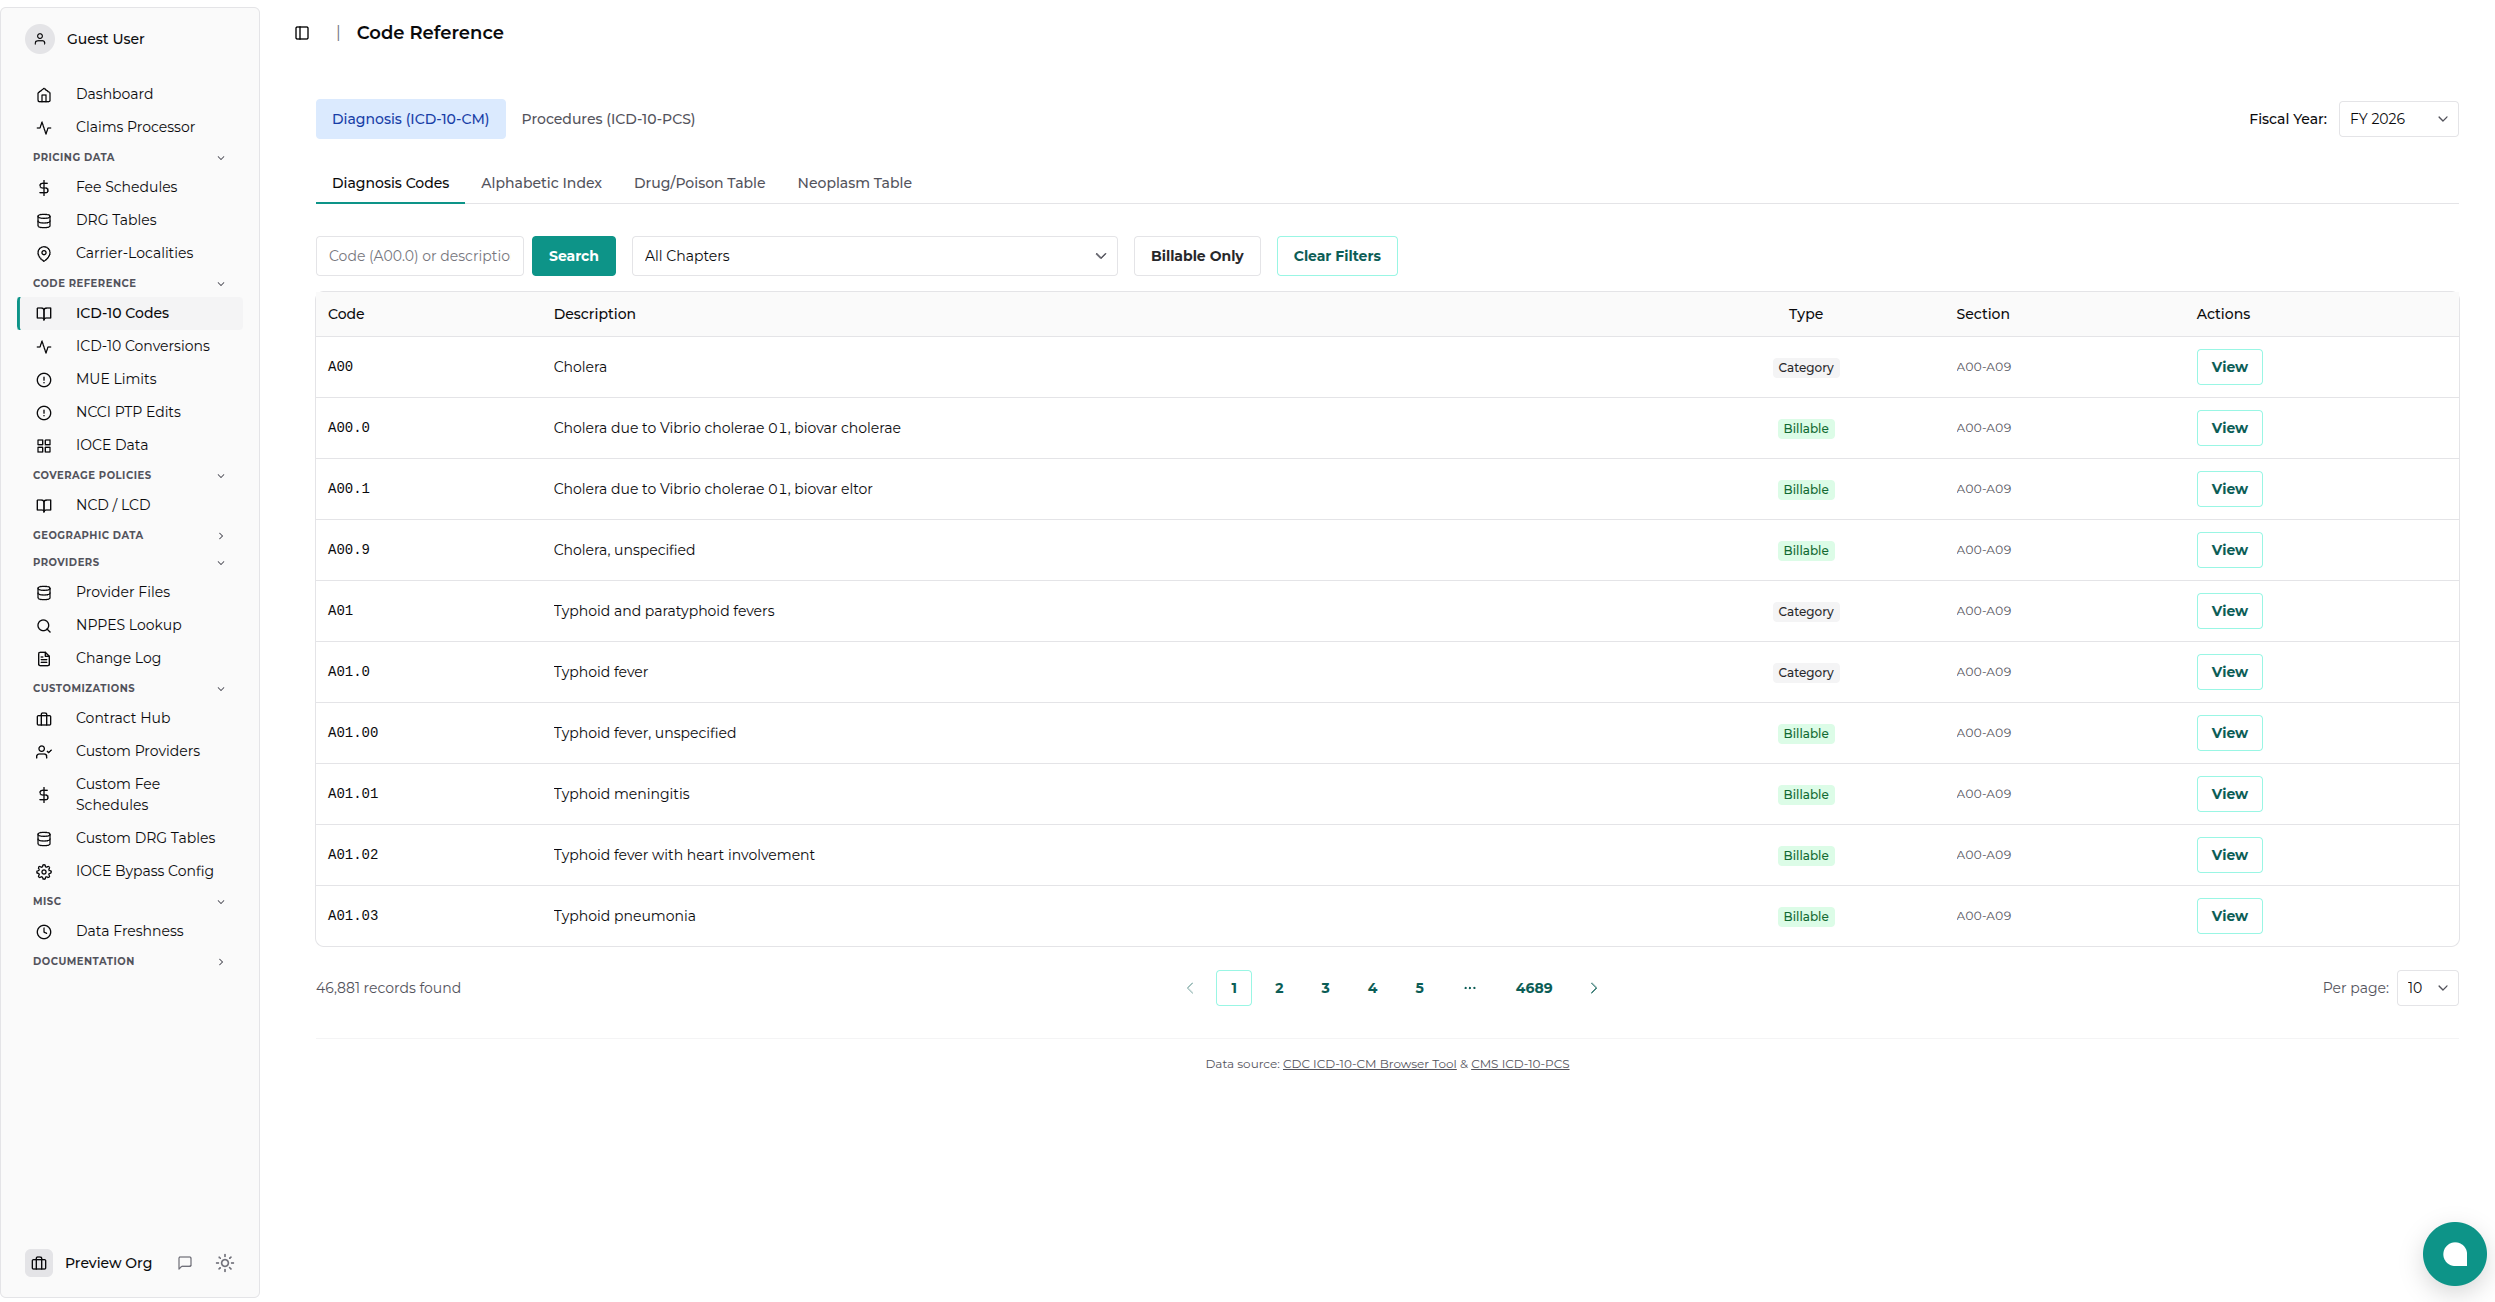Collapse the Customizations section

[128, 688]
